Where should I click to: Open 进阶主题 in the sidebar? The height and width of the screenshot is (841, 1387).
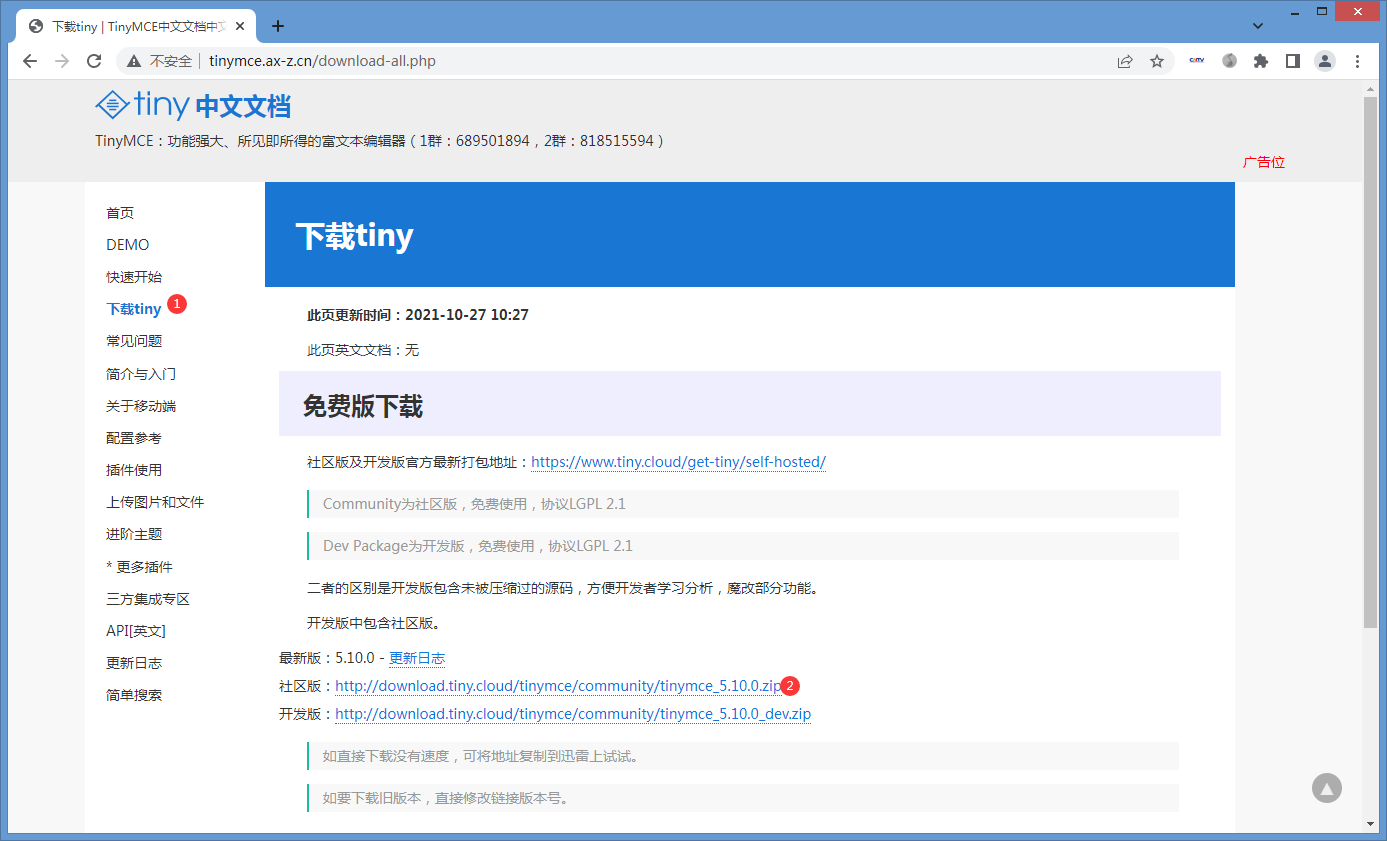point(134,534)
